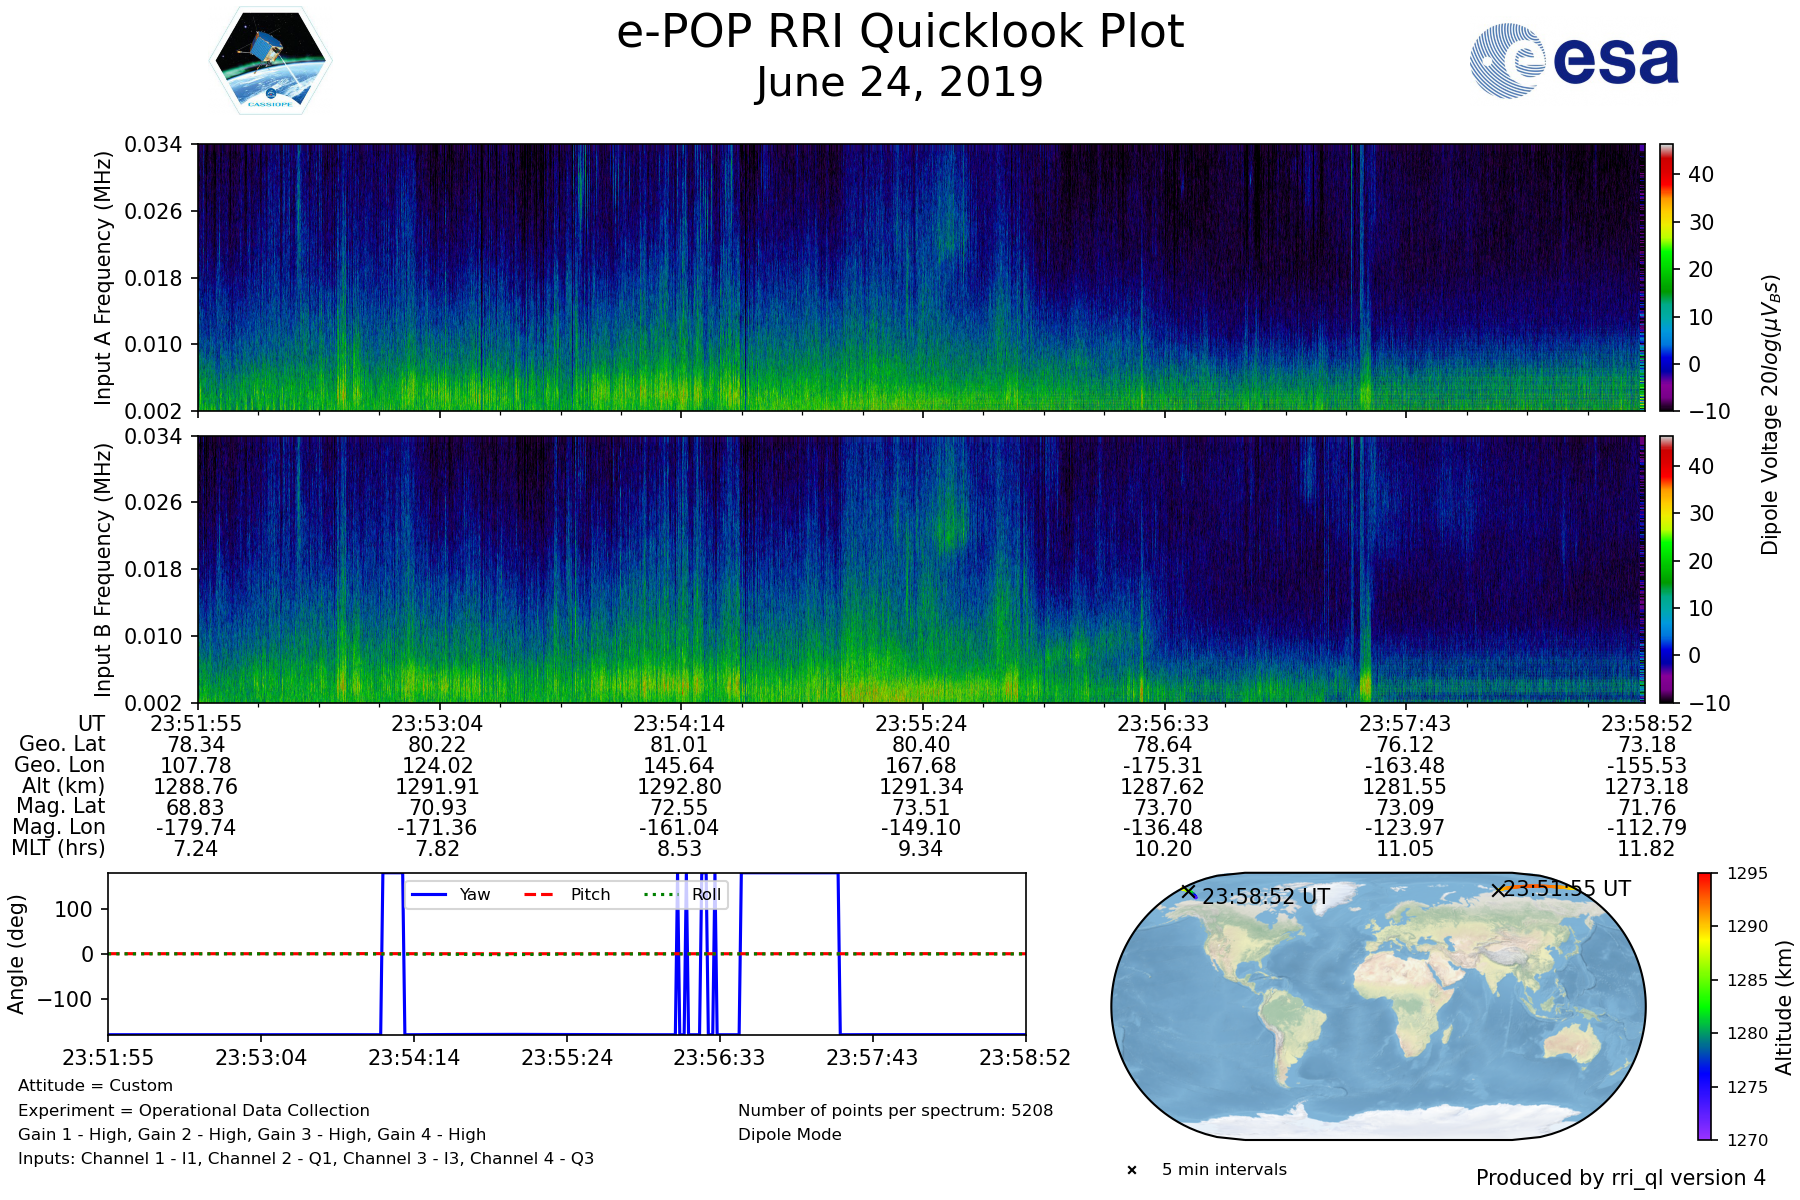Click the 5 min intervals legend marker
Screen dimensions: 1800x1200
(x=1132, y=1170)
